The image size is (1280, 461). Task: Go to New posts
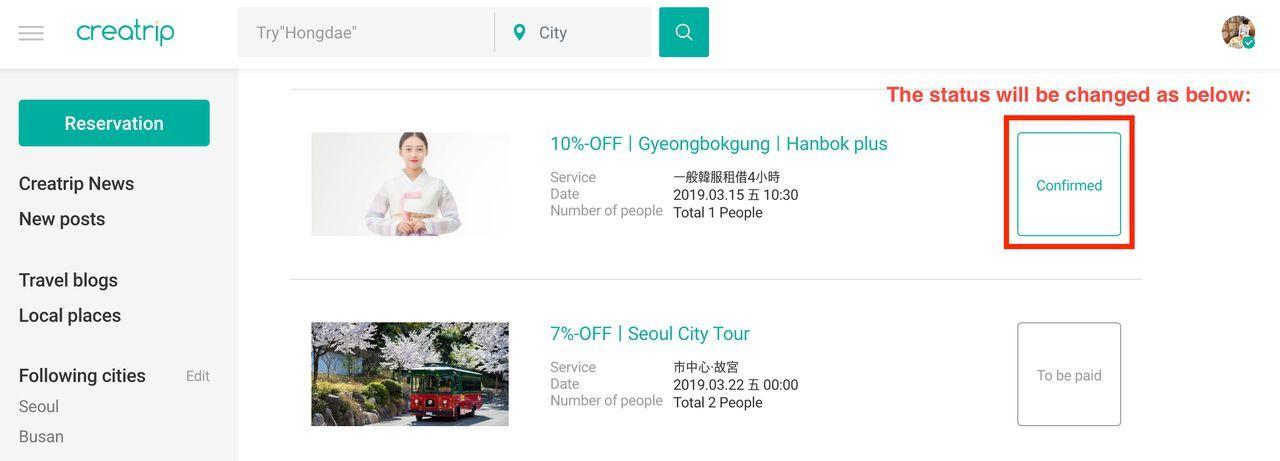pos(62,219)
